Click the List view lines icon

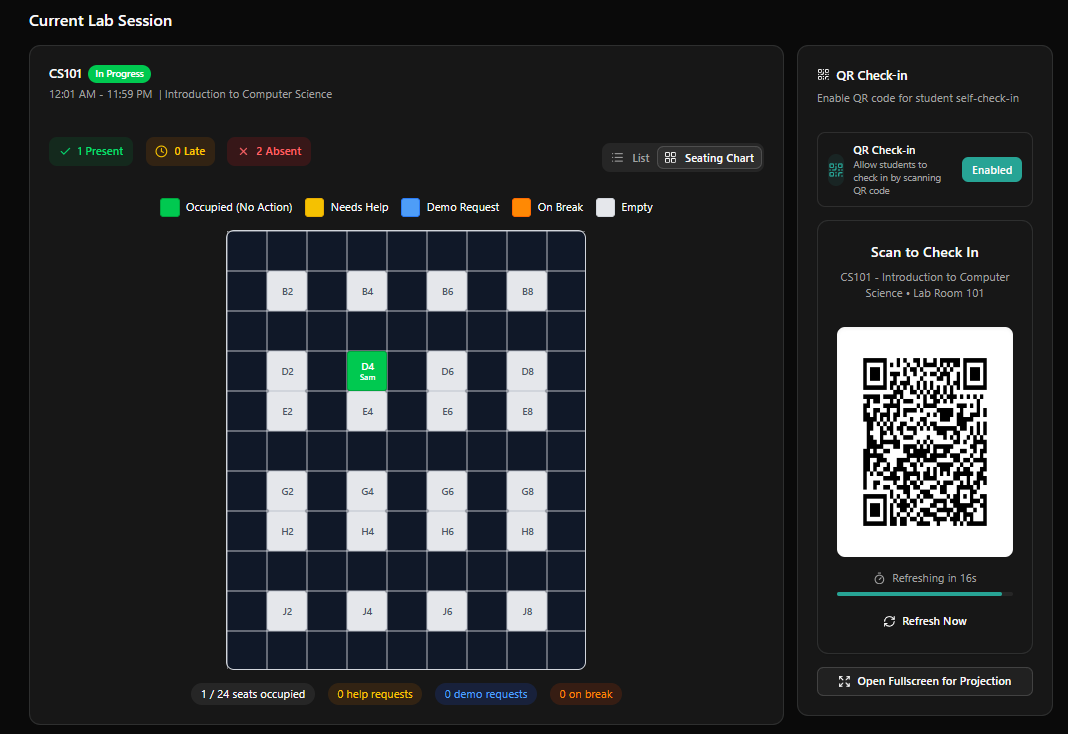coord(617,158)
